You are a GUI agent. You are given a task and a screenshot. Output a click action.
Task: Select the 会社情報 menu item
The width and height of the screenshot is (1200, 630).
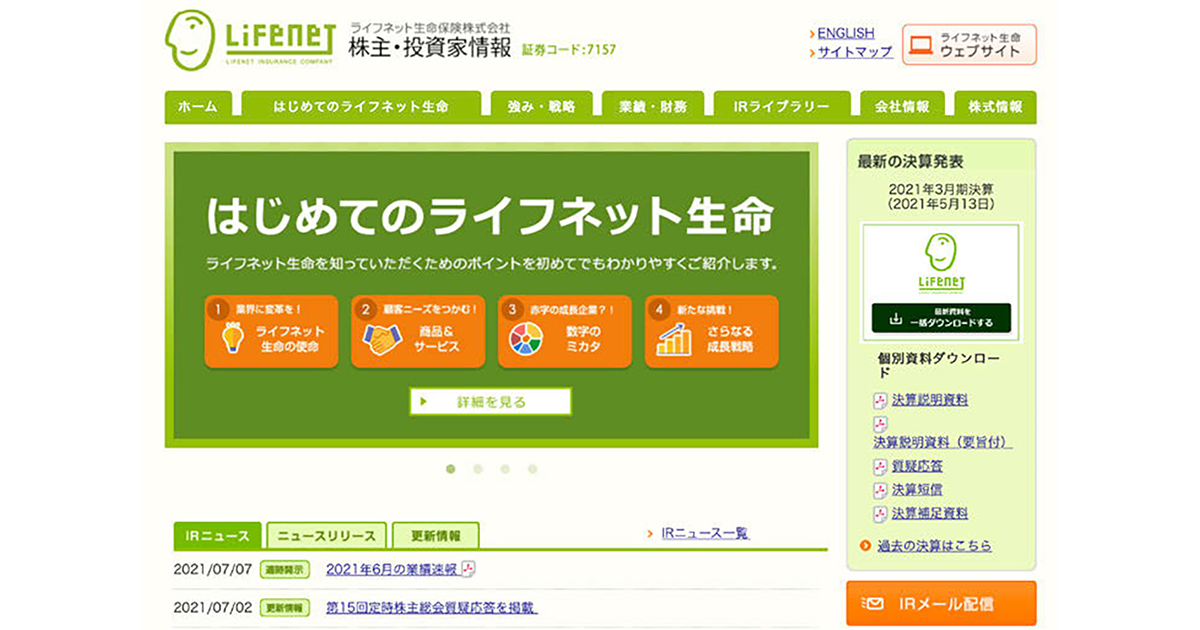click(x=902, y=107)
